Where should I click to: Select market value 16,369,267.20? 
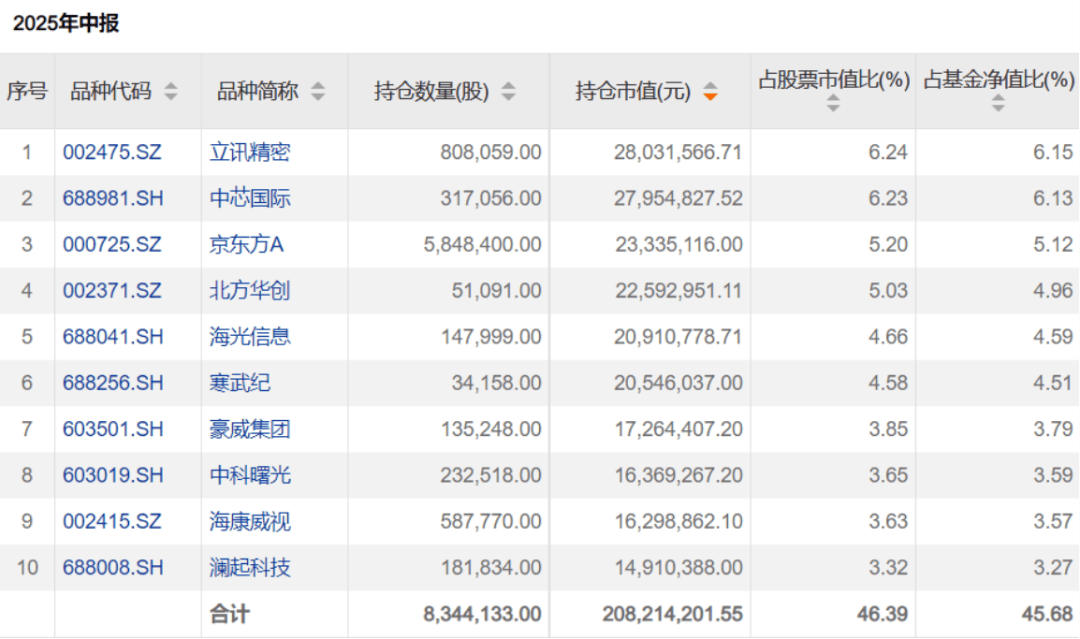coord(678,475)
